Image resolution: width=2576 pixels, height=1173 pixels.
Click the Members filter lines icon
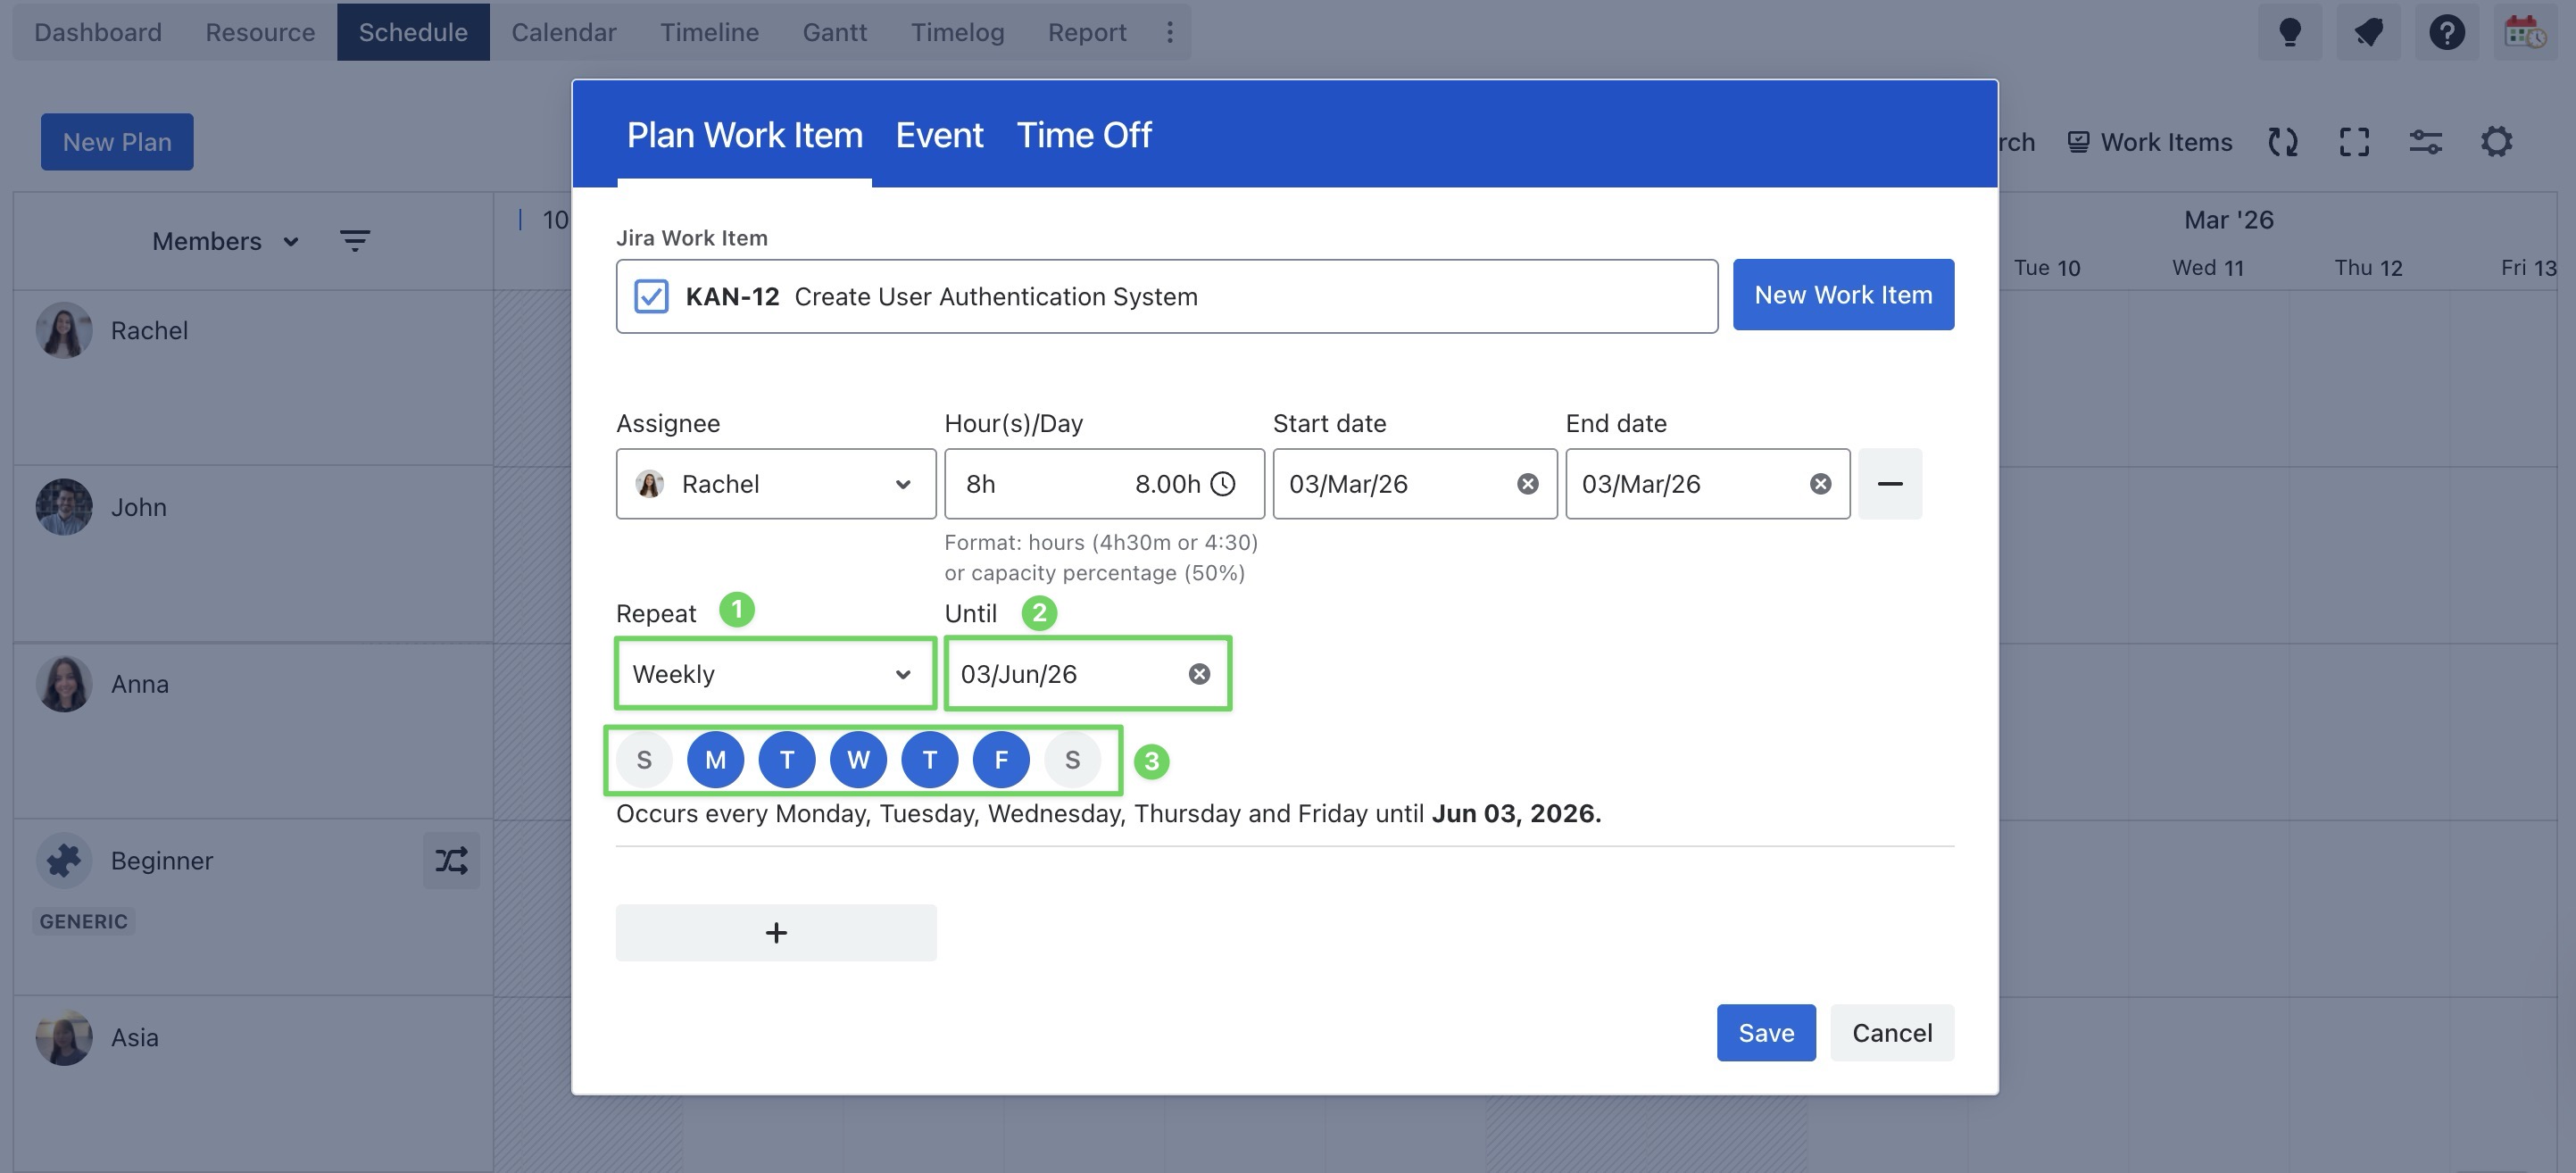pos(354,241)
